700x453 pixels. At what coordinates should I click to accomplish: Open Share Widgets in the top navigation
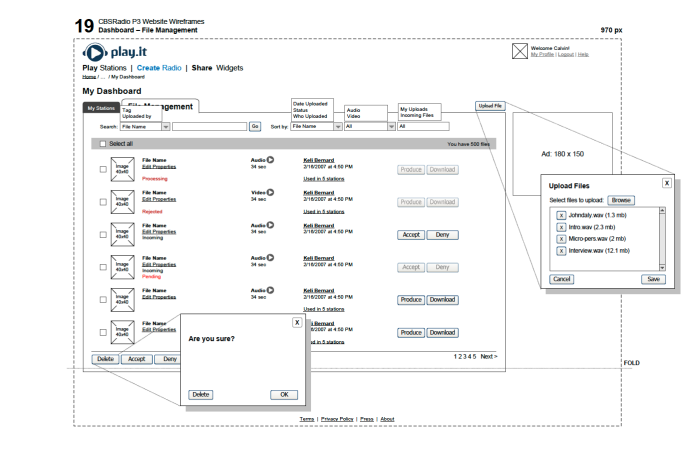[x=217, y=68]
